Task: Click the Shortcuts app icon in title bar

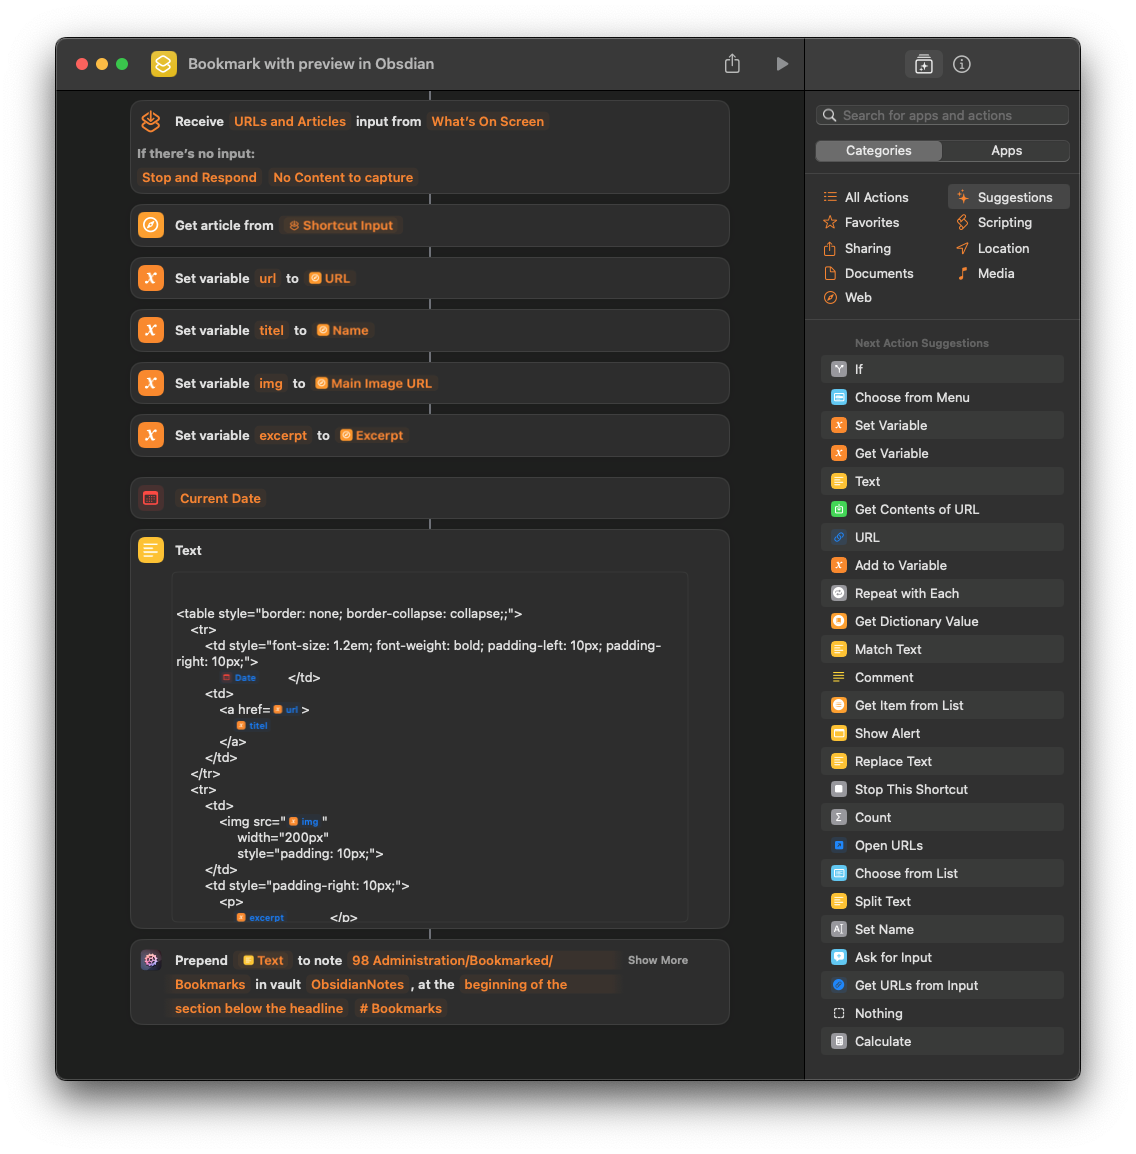Action: (163, 64)
